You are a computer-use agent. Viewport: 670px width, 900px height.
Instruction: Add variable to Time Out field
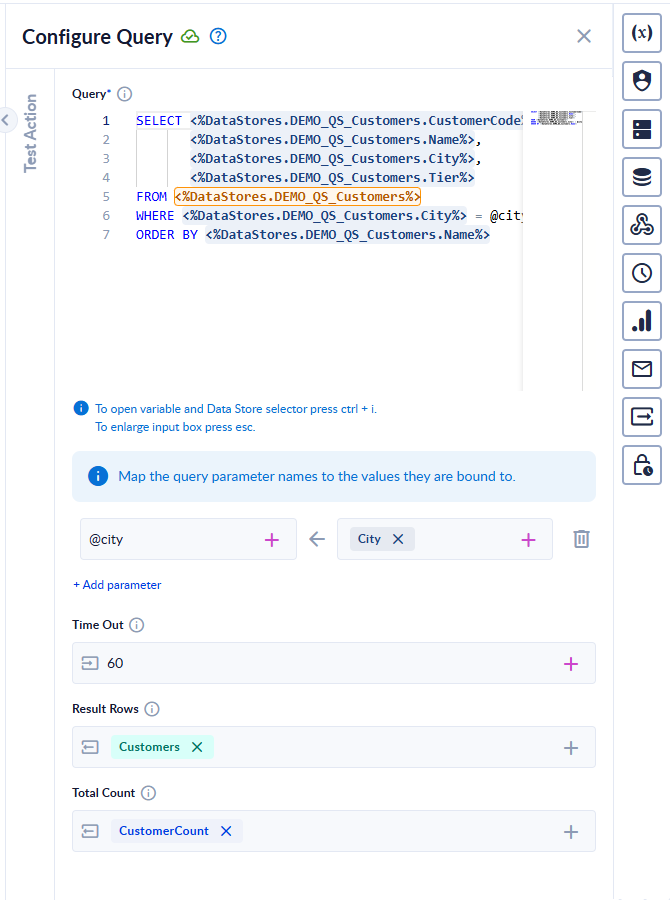coord(571,664)
